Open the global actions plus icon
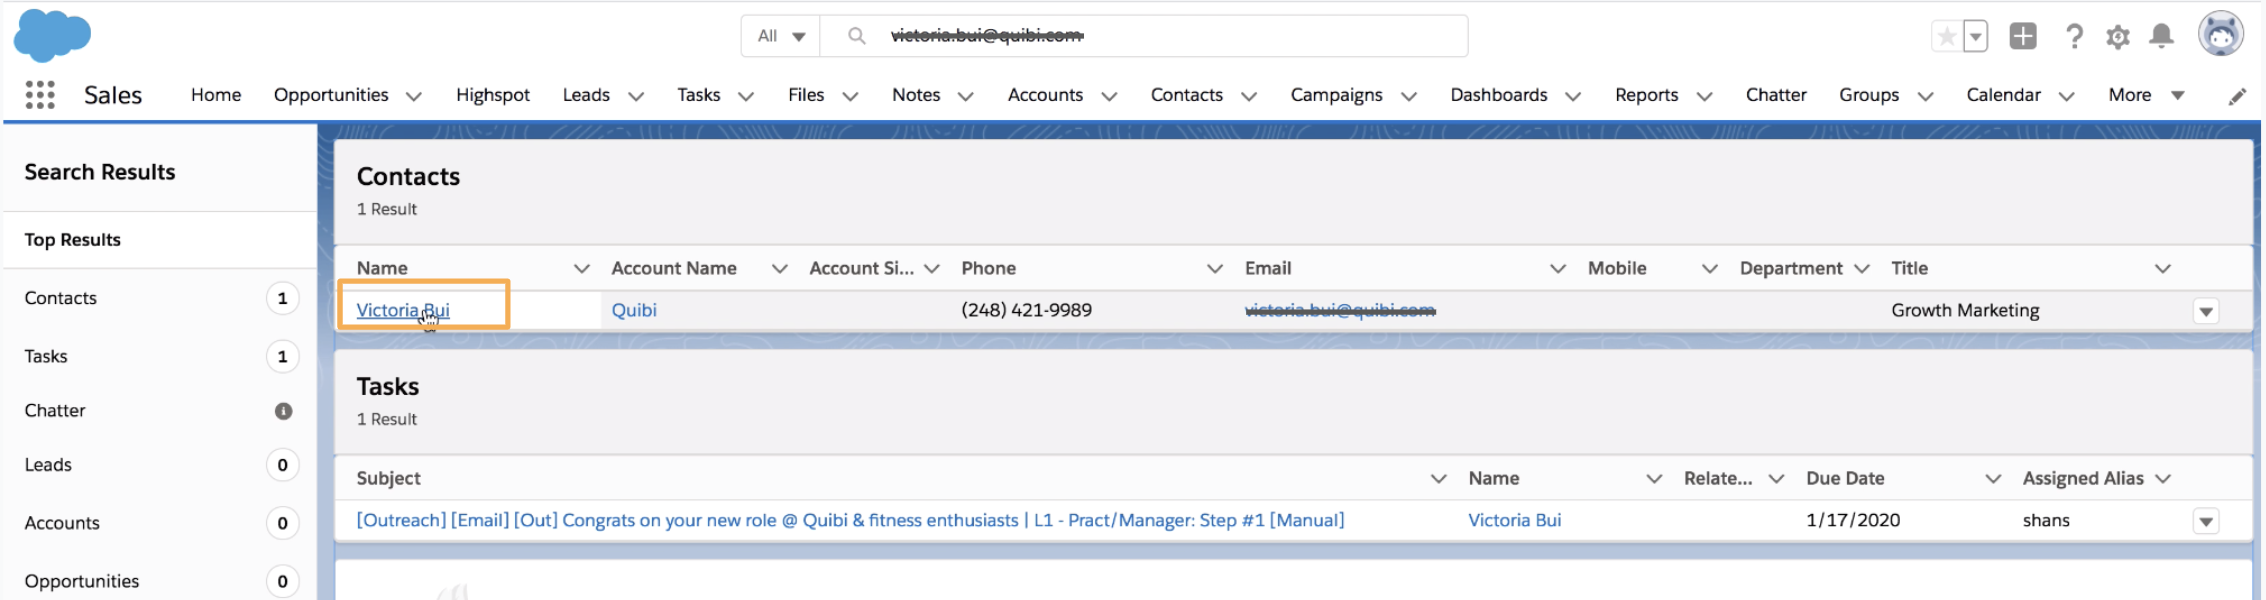Screen dimensions: 2266x600 (x=2023, y=36)
